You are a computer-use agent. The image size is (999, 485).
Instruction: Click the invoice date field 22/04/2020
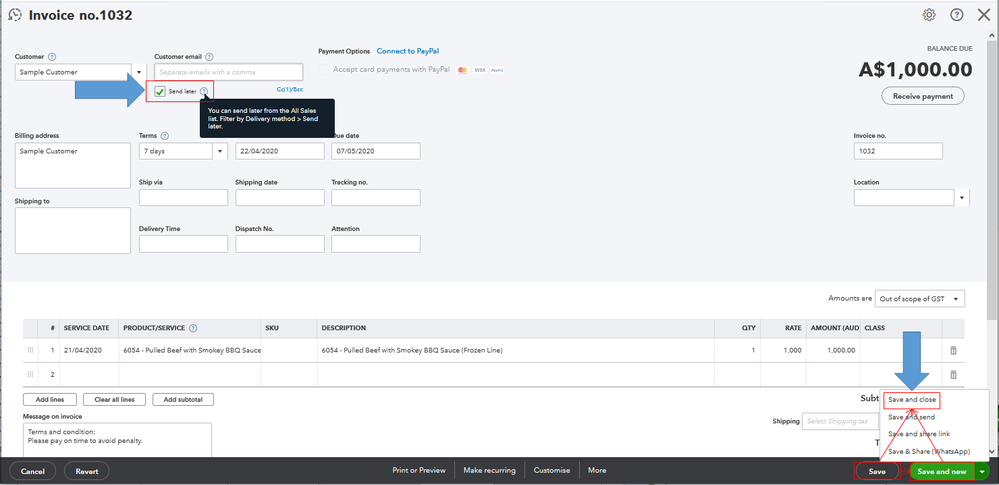pos(280,151)
